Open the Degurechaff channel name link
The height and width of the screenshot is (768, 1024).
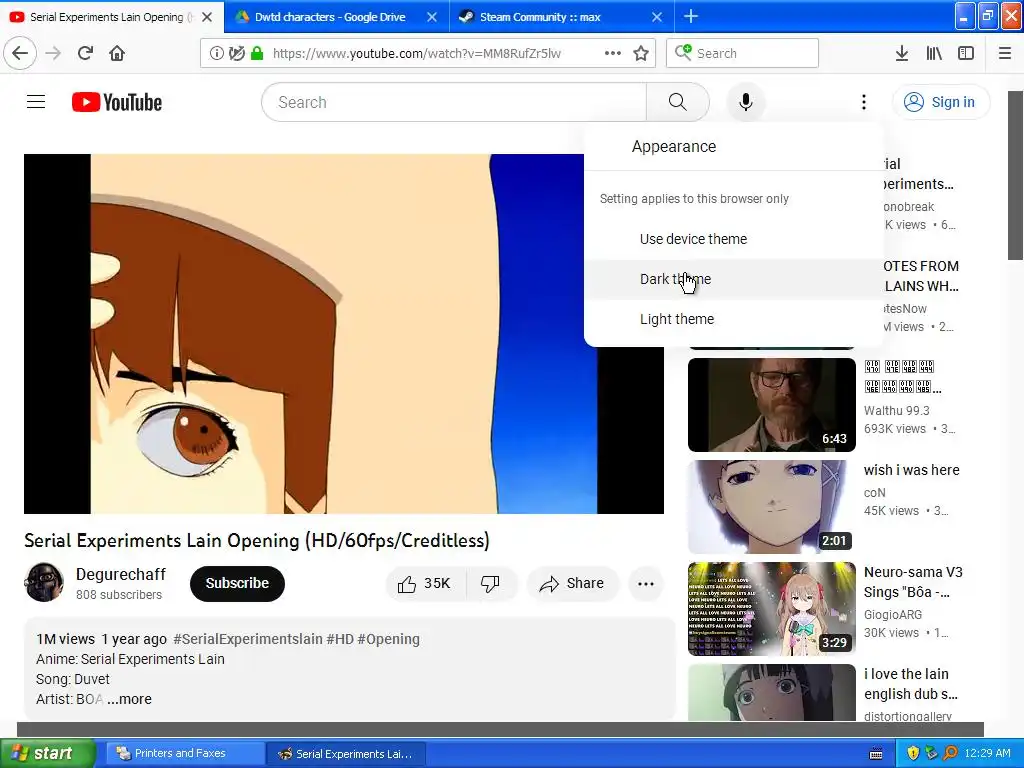tap(121, 574)
